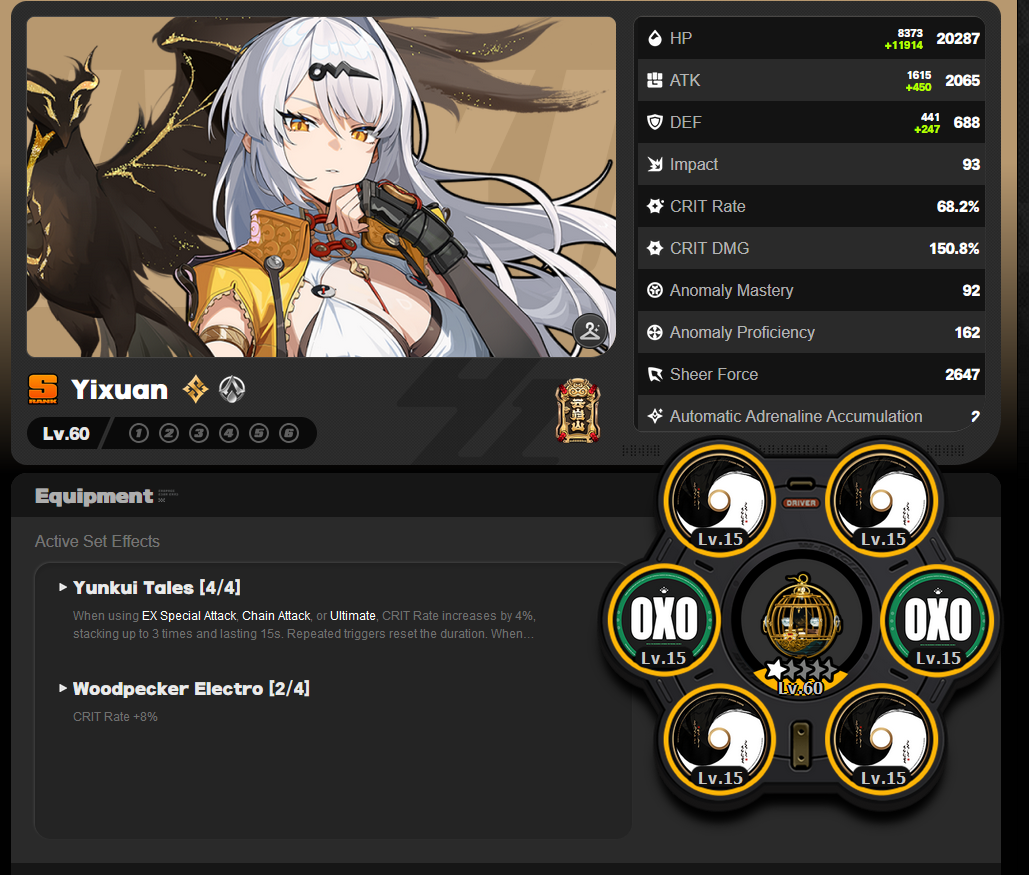Select mindscape cinema node 3
Screen dimensions: 1029x875
pyautogui.click(x=199, y=433)
